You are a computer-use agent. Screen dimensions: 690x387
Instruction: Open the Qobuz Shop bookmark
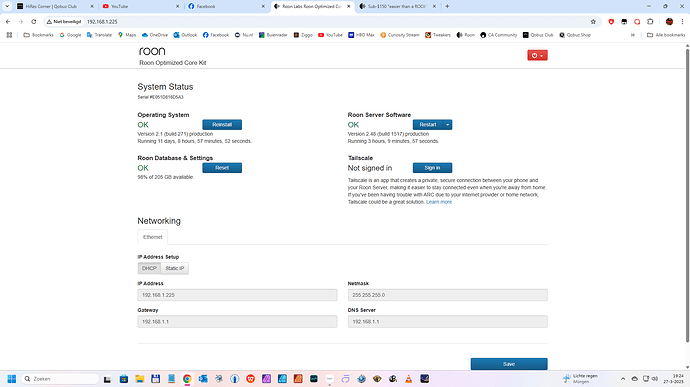575,35
